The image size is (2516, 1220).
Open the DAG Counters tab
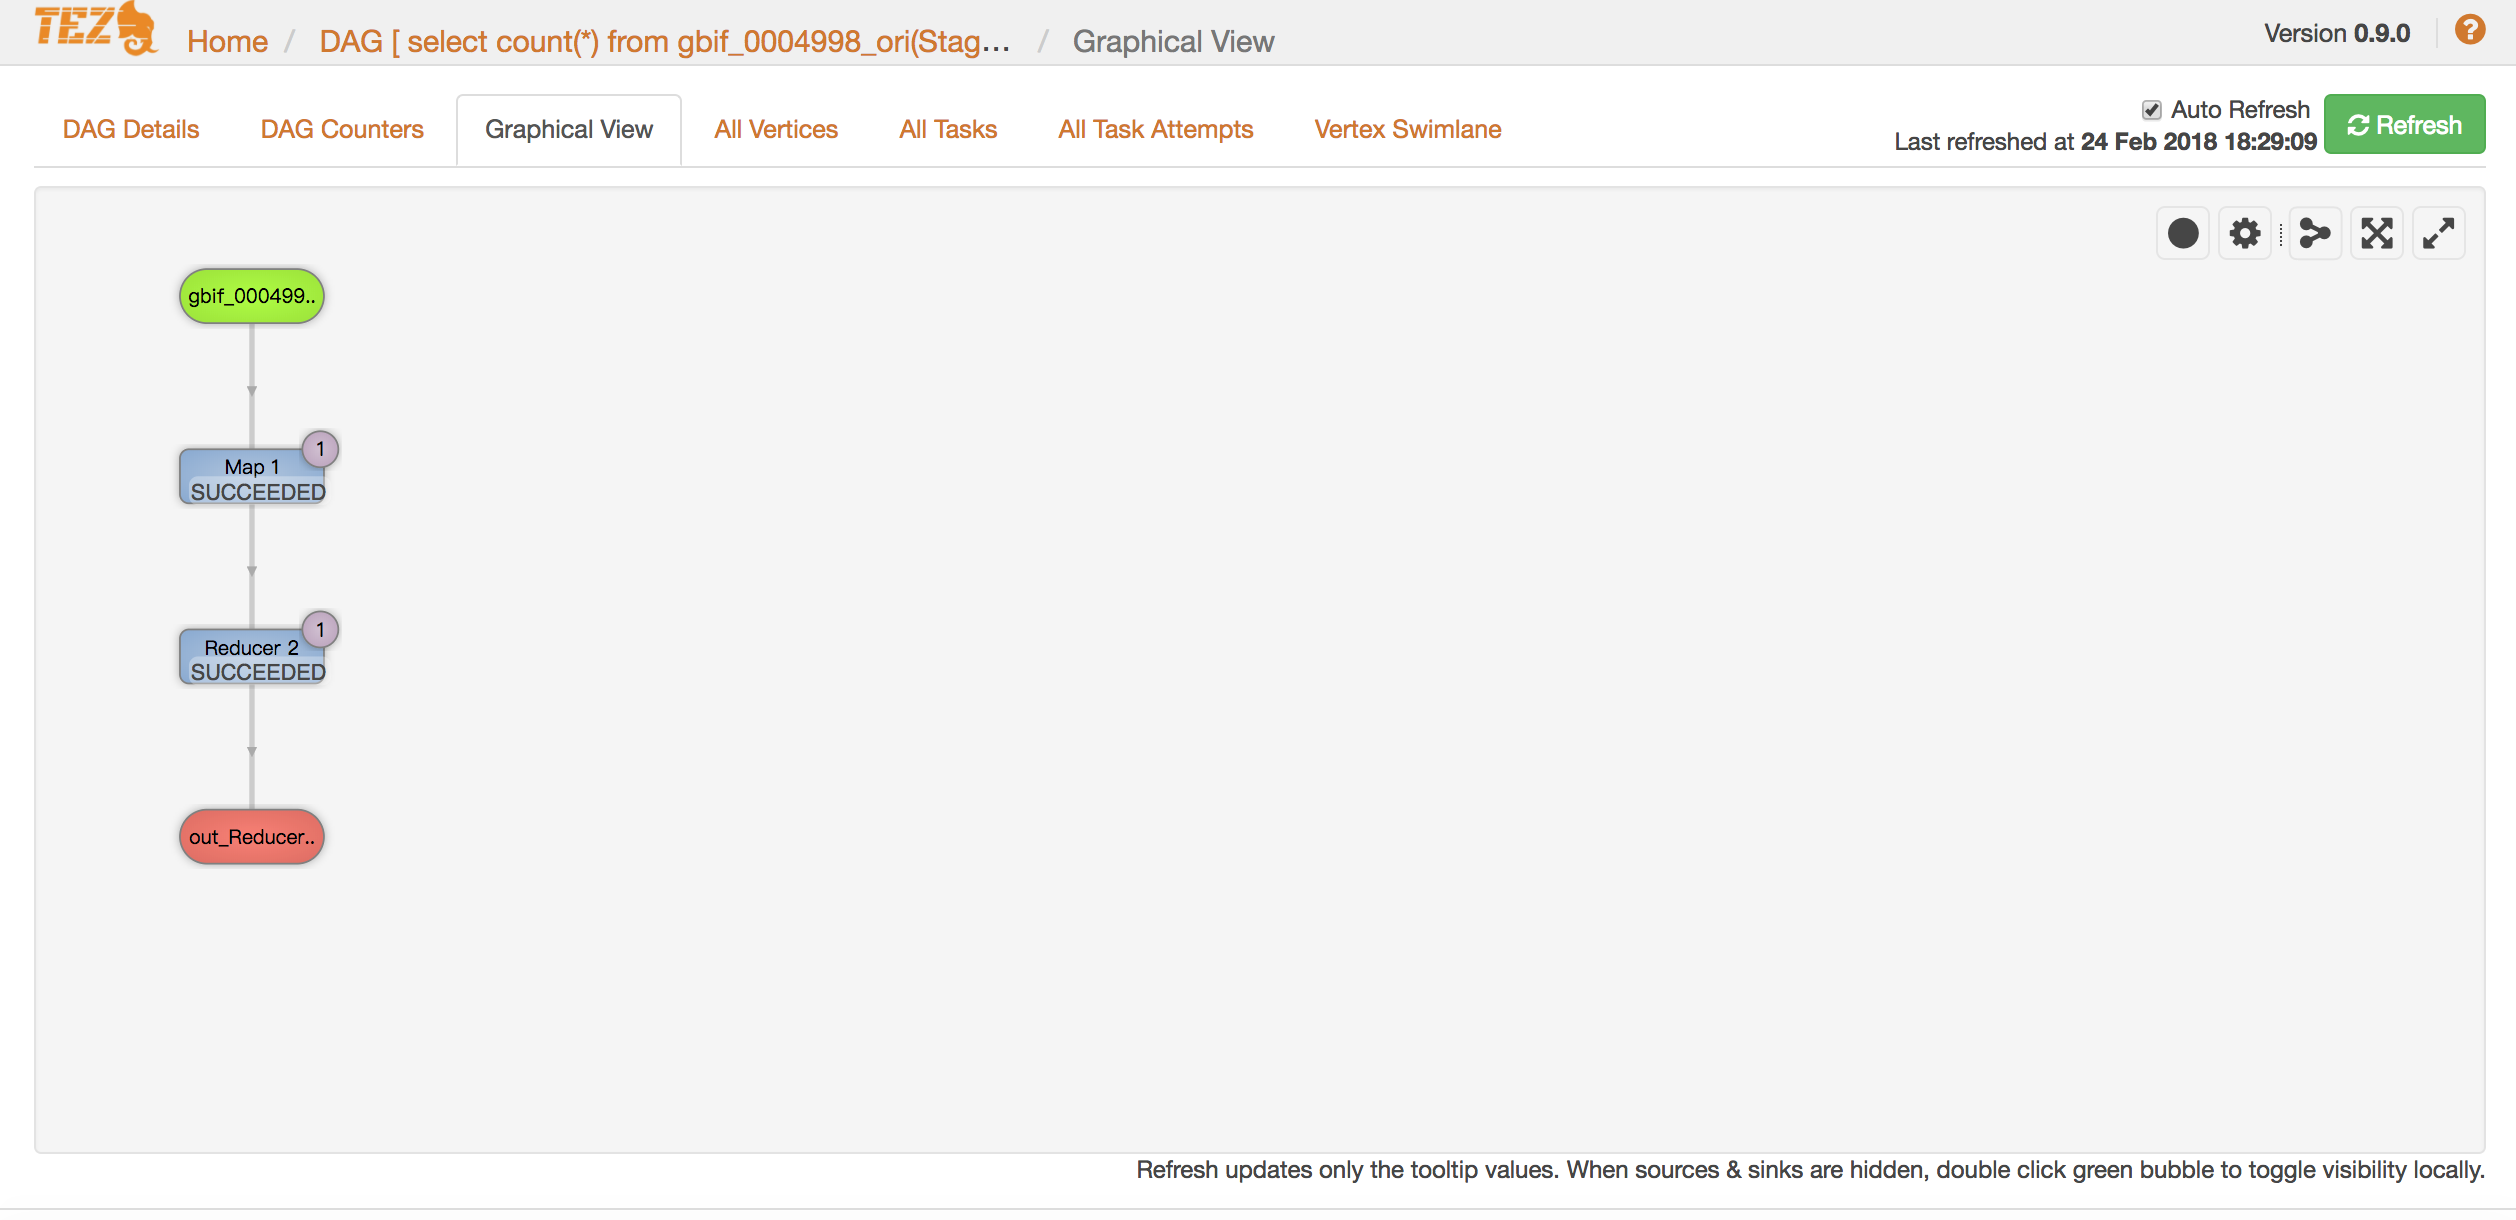pyautogui.click(x=342, y=130)
